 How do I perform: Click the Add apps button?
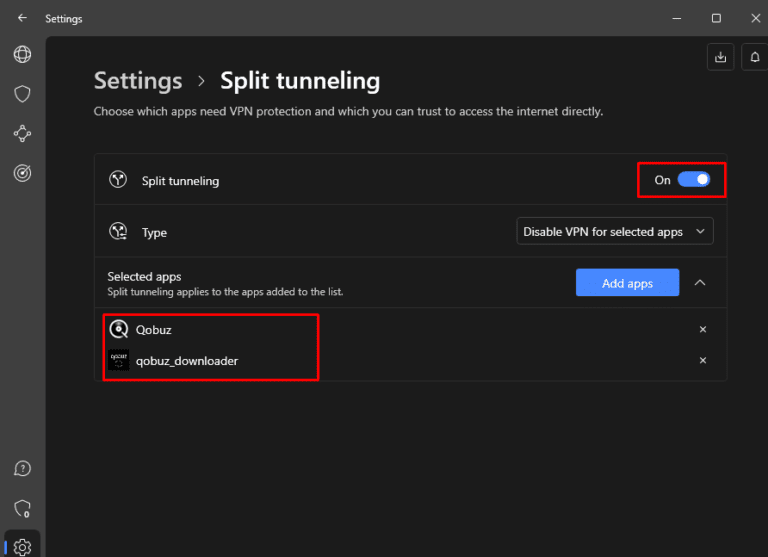[x=627, y=283]
